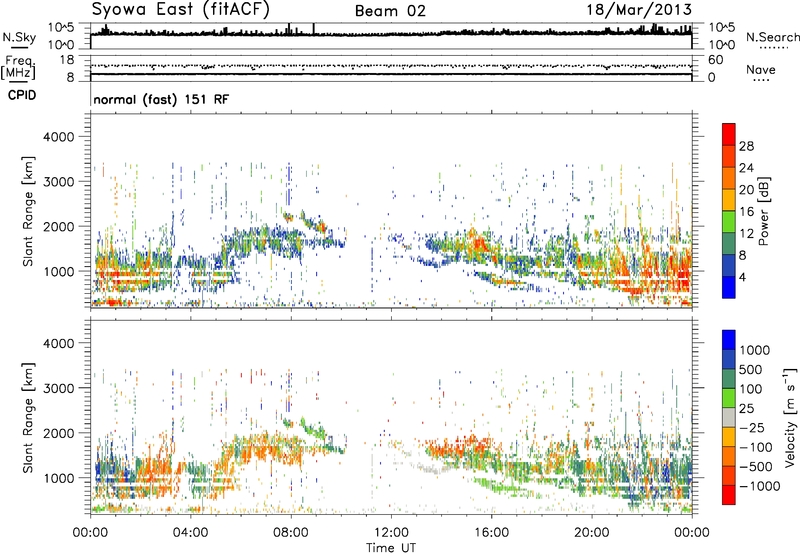
Task: Click the '60' Nave axis tick
Action: [716, 60]
